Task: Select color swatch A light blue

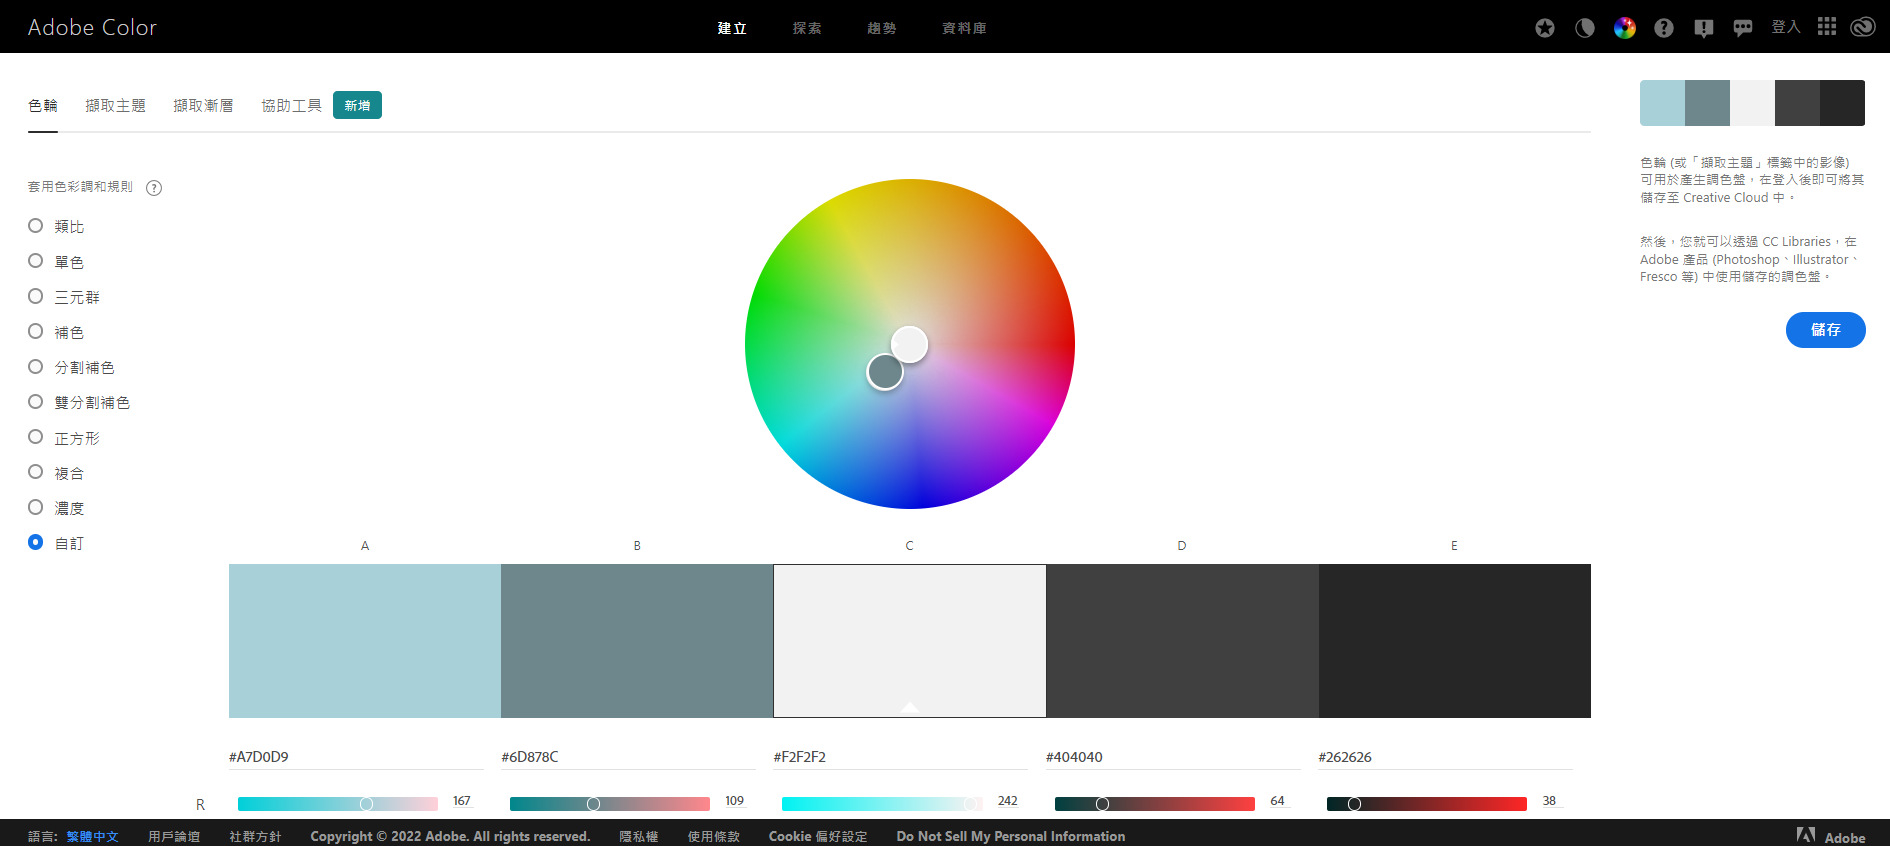Action: [365, 641]
